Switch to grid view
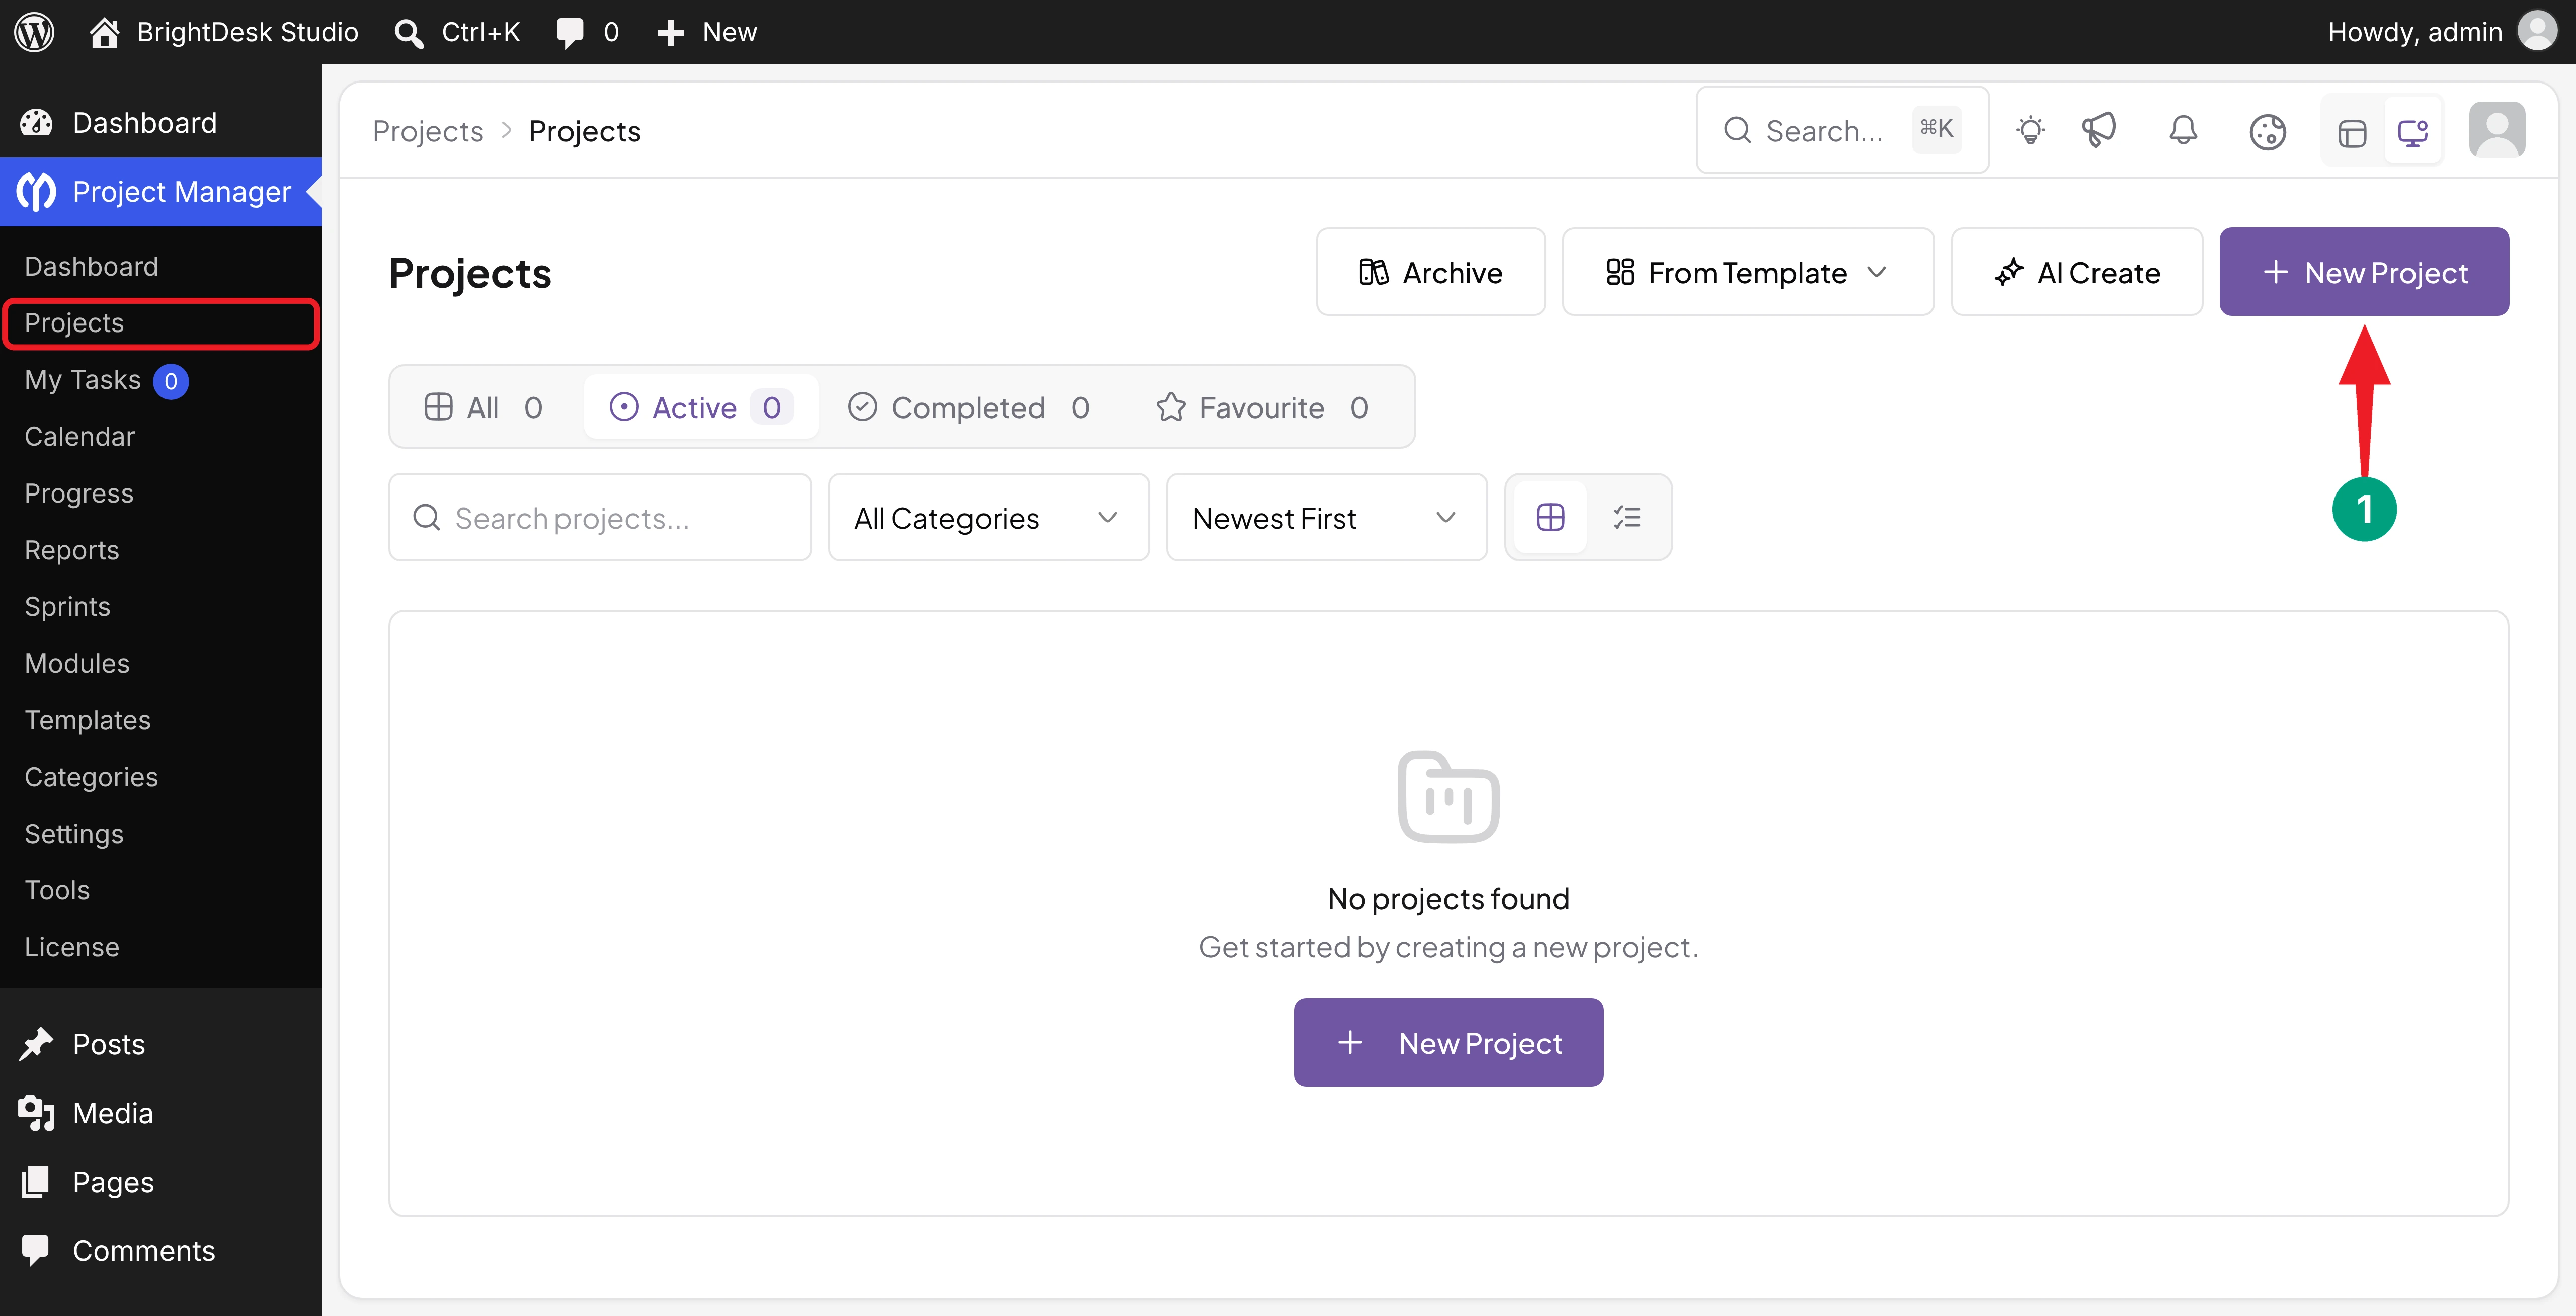The image size is (2576, 1316). click(1550, 518)
